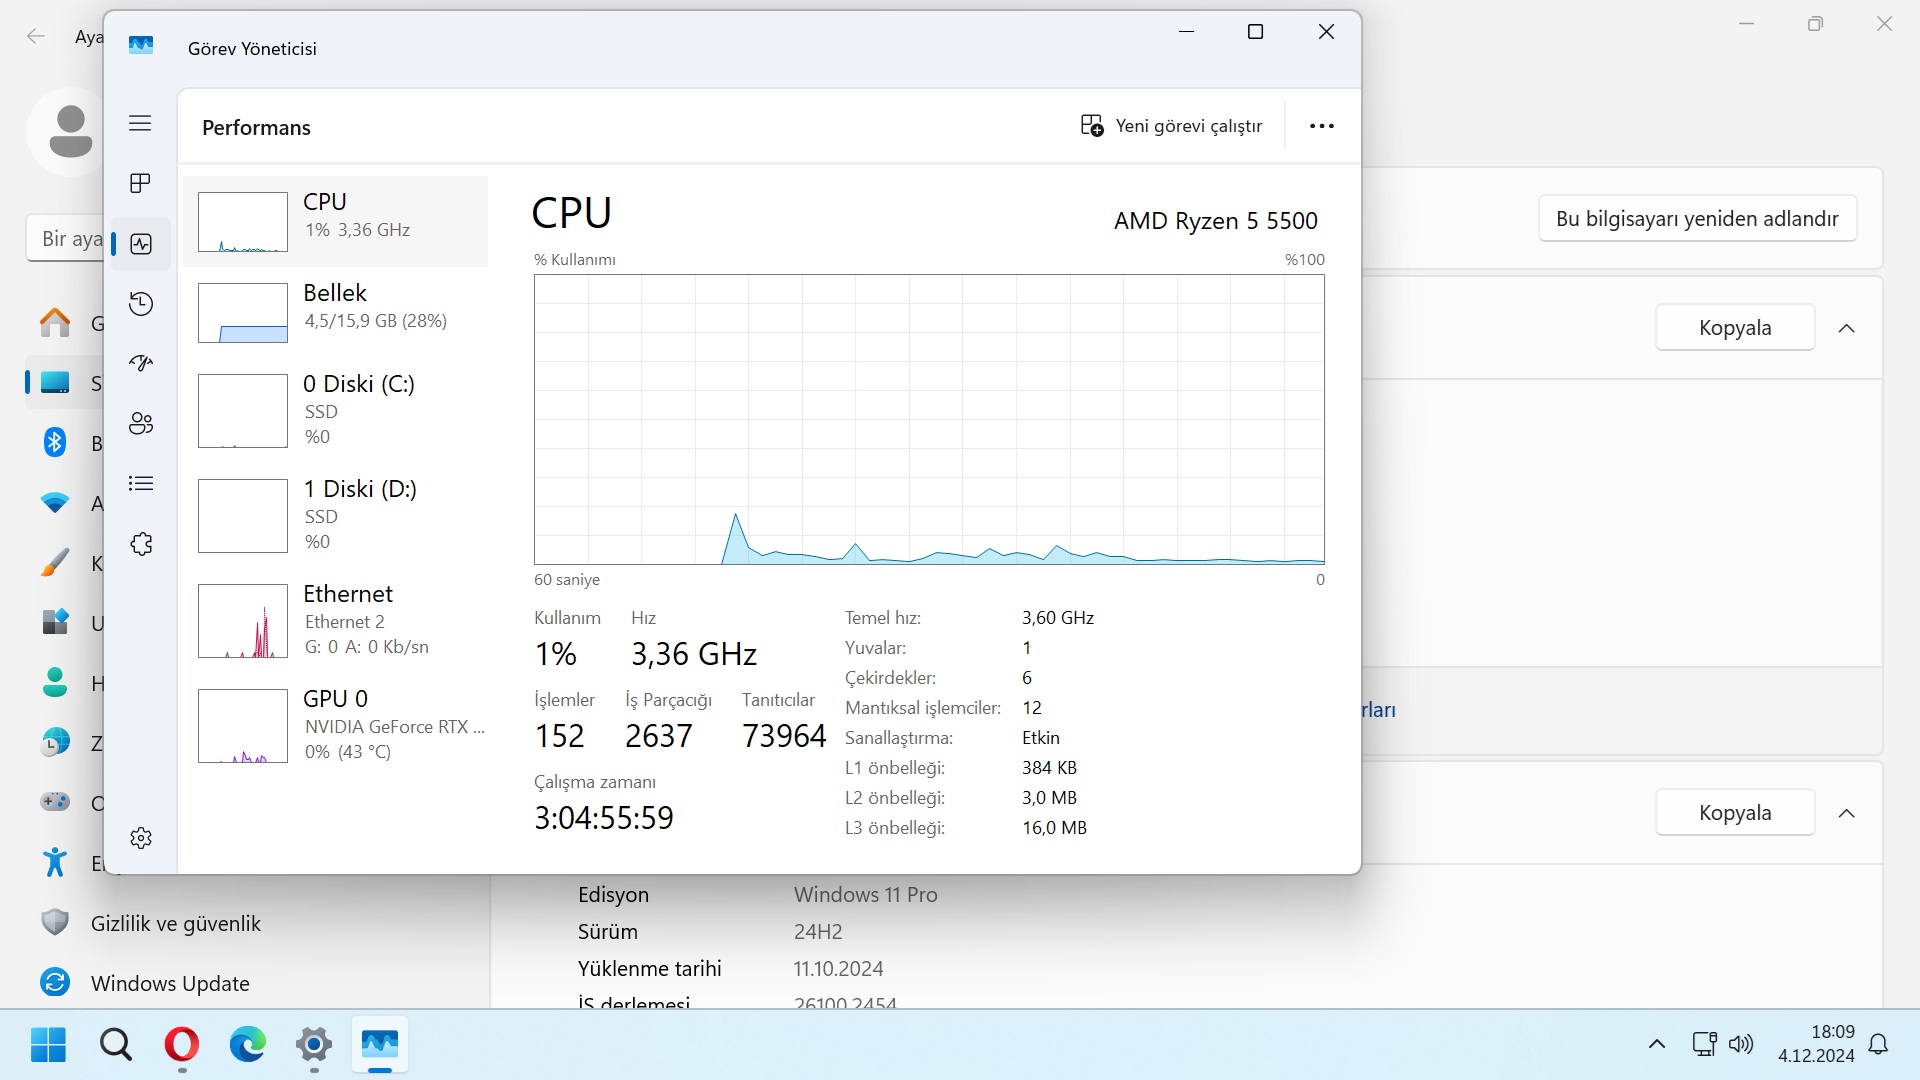Collapse the section beside the lower Kopyala button
Image resolution: width=1920 pixels, height=1080 pixels.
pos(1846,813)
